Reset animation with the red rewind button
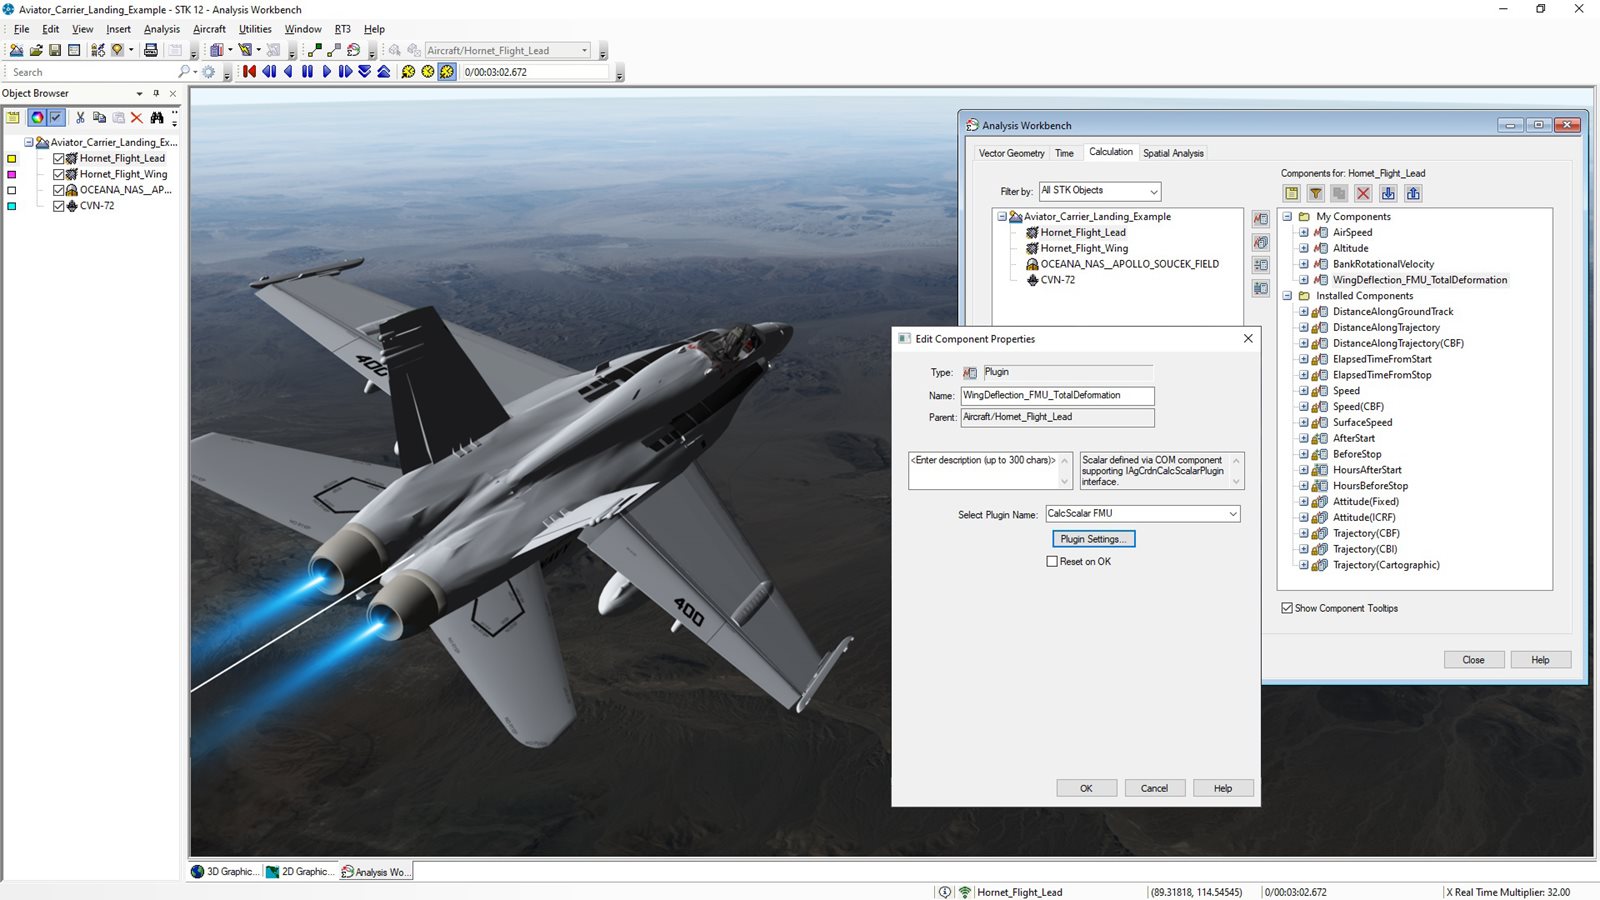The height and width of the screenshot is (900, 1600). point(250,72)
